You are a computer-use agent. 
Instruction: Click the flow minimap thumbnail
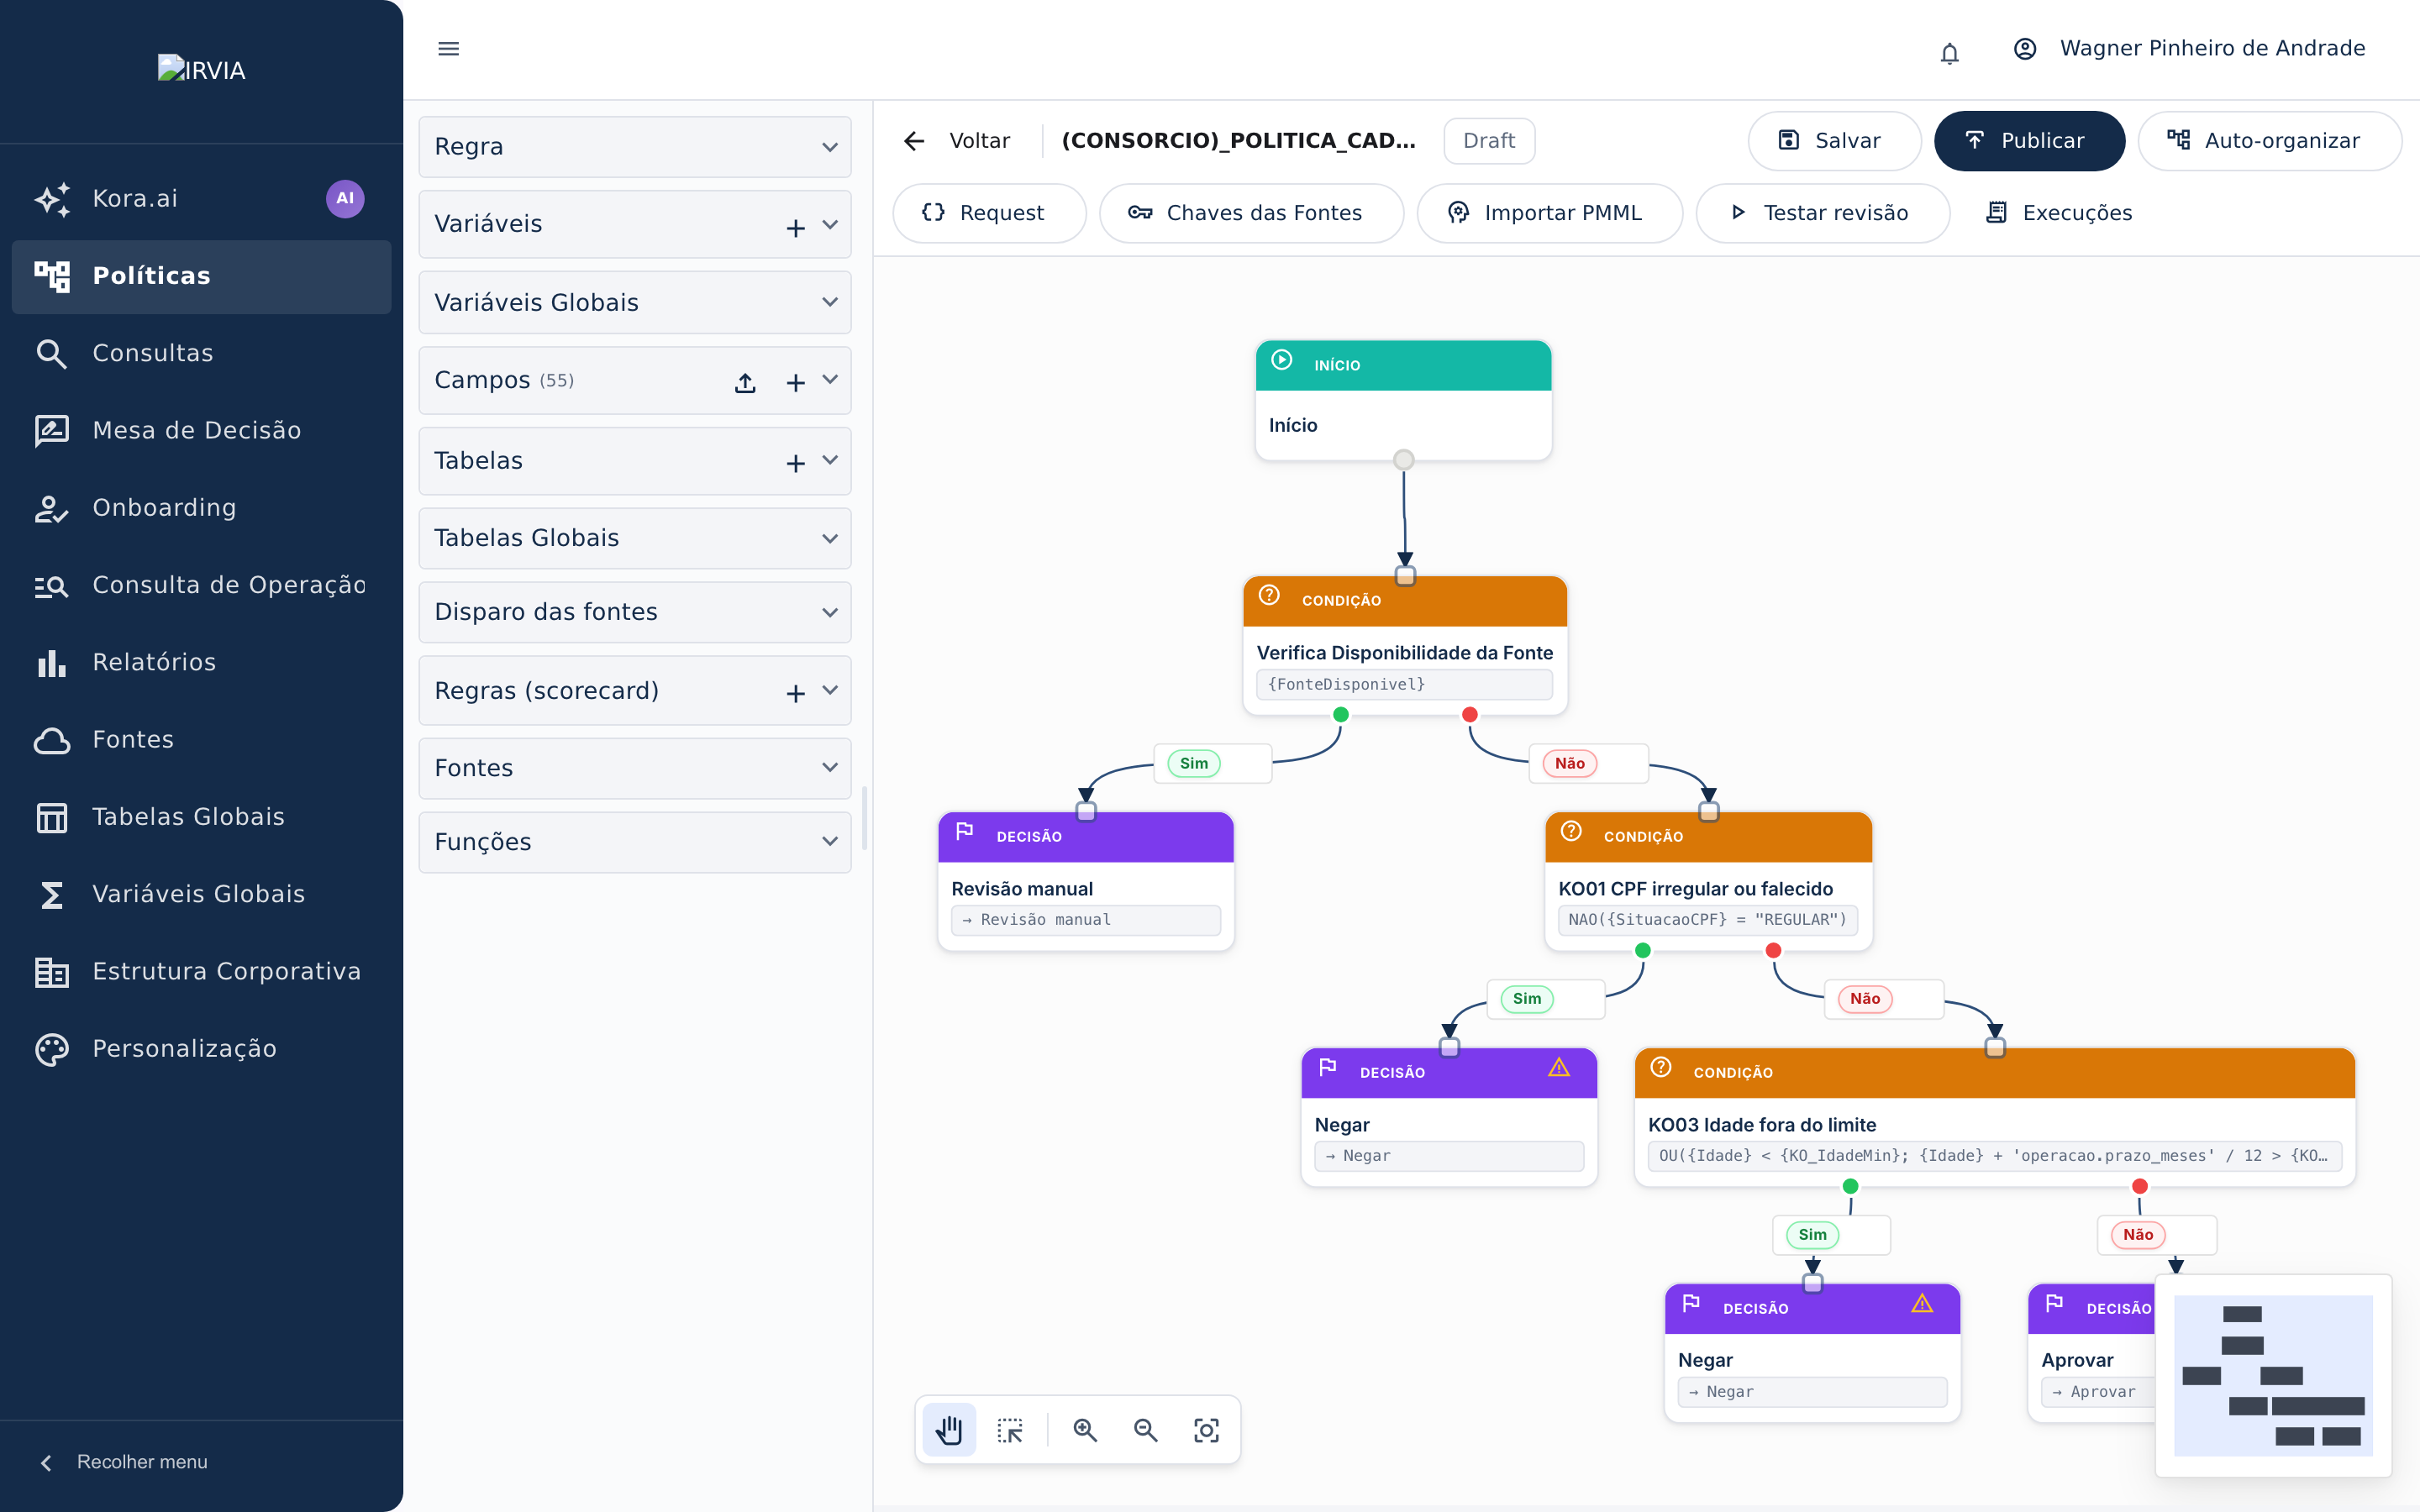click(x=2272, y=1374)
